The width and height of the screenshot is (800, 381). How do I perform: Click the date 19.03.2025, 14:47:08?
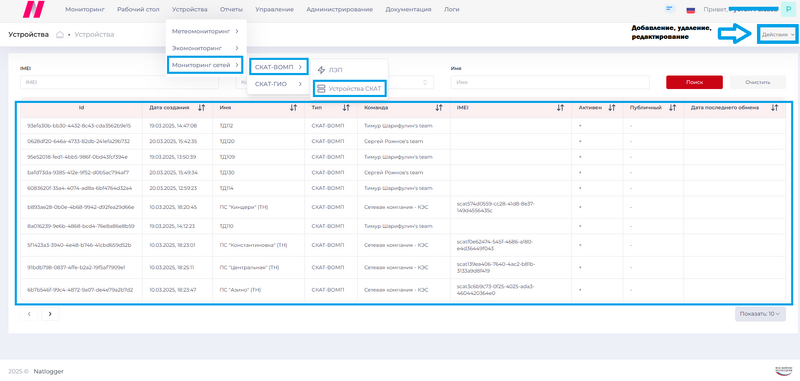[x=173, y=125]
